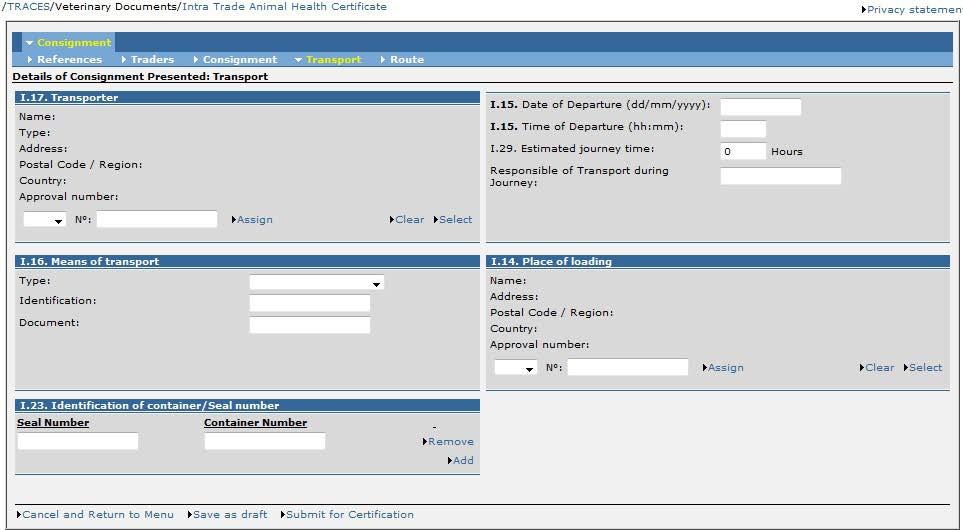Screen dimensions: 963x530
Task: Click the Veterinary Documents breadcrumb text
Action: point(116,7)
